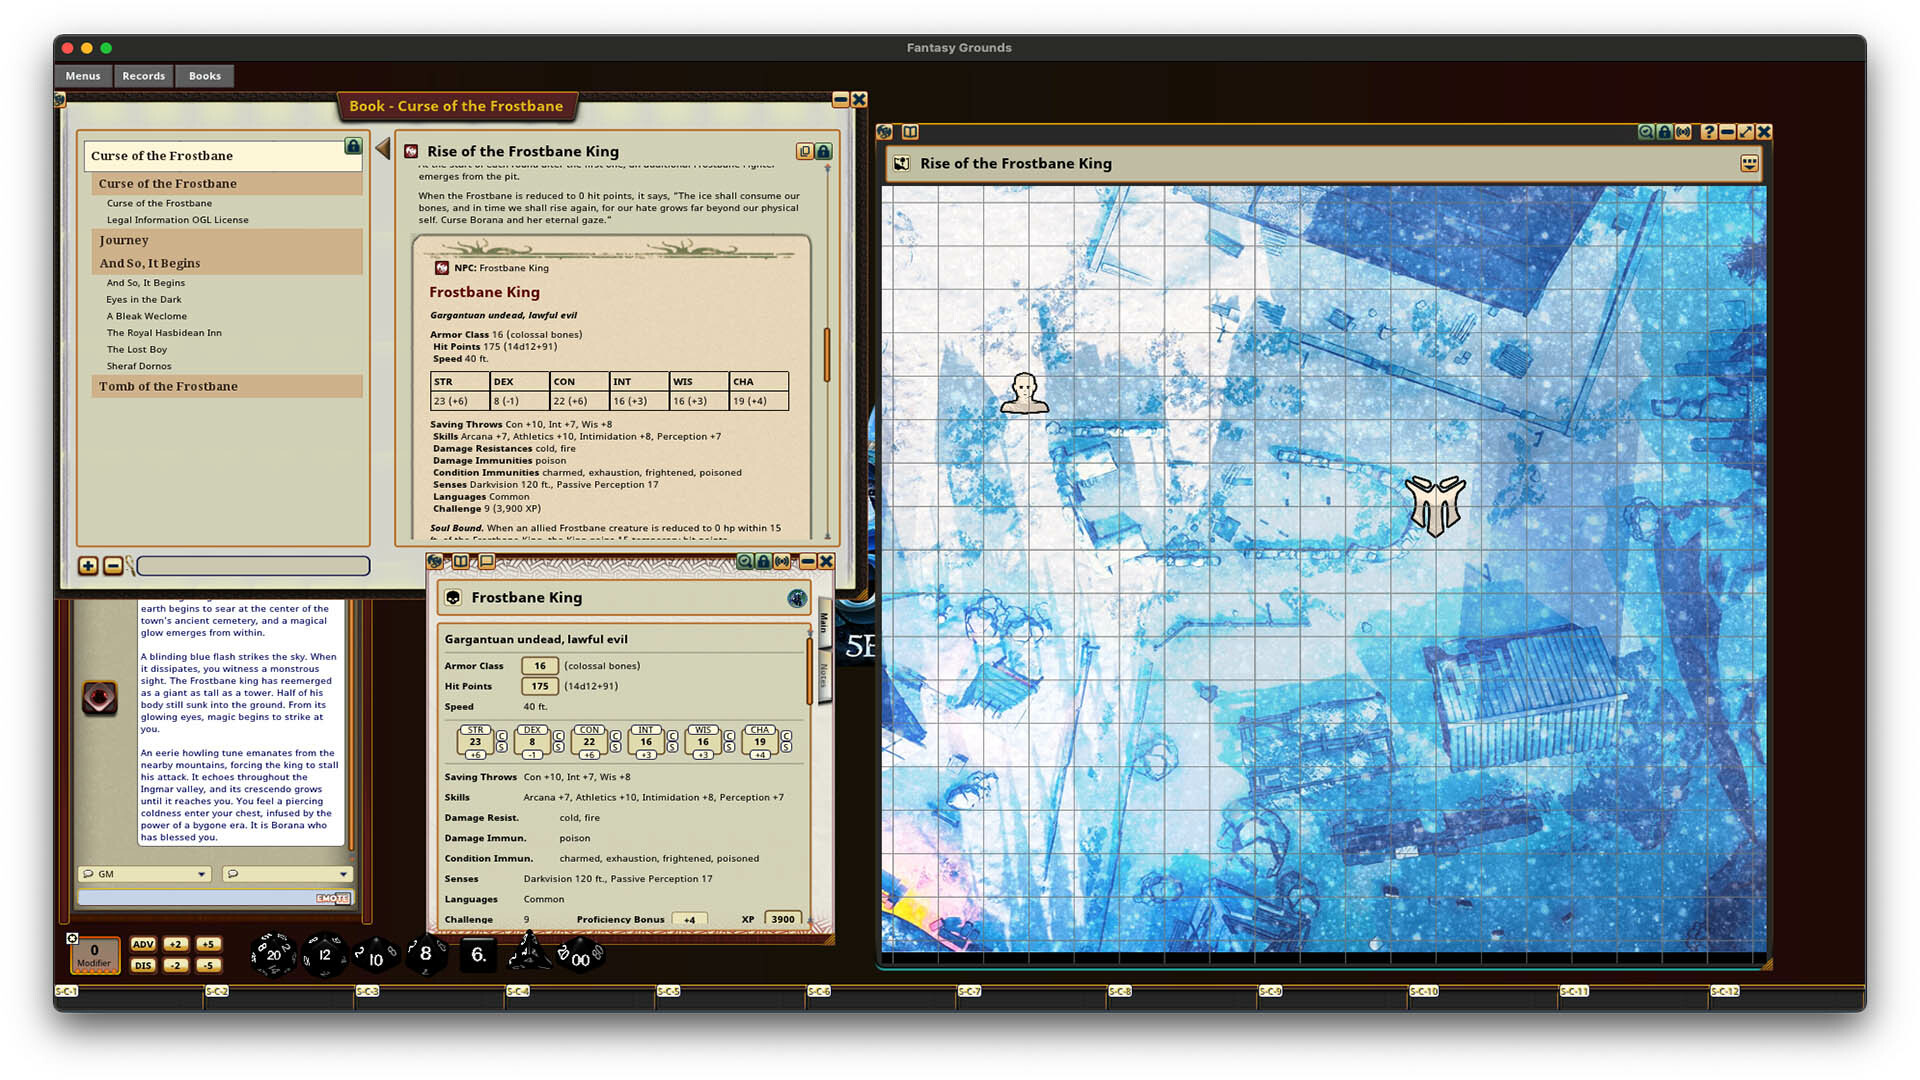1920x1080 pixels.
Task: Expand the Tomb of the Frostbane chapter
Action: (x=169, y=386)
